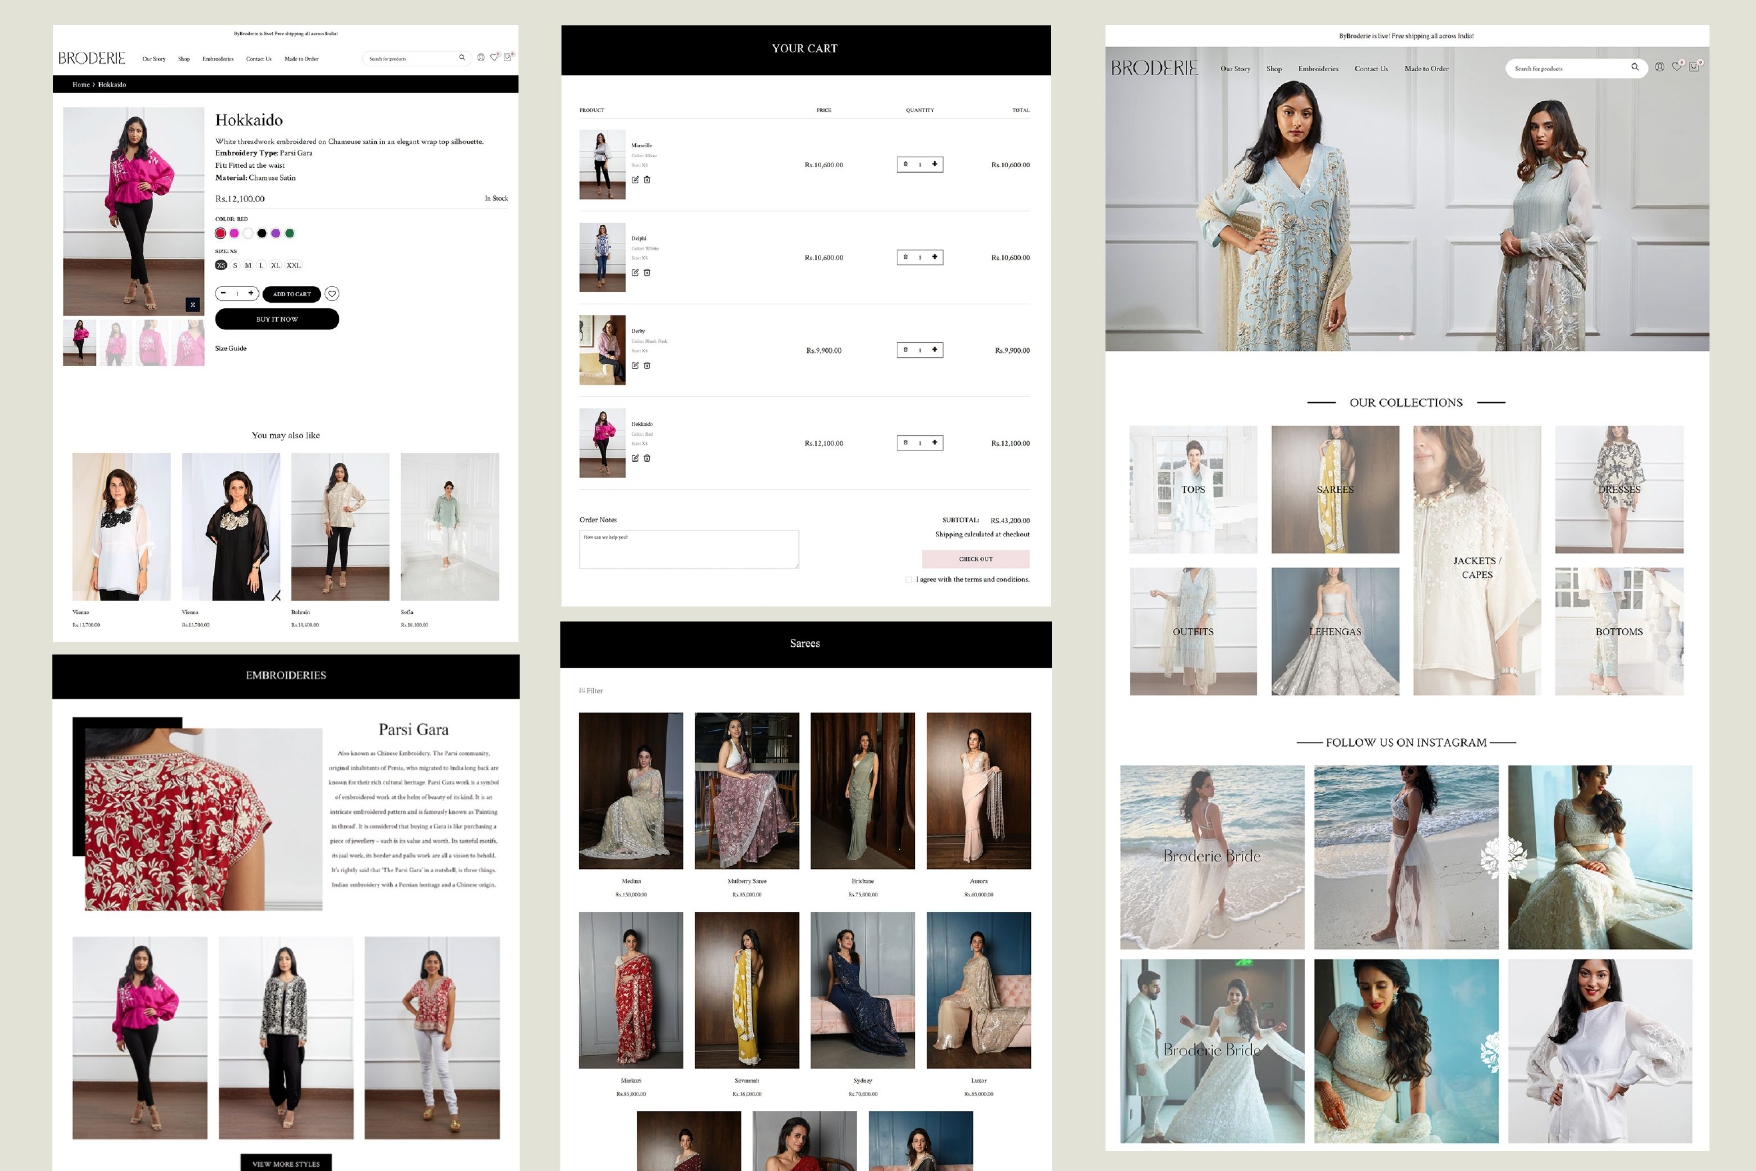Viewport: 1756px width, 1171px height.
Task: Open shopping cart icon in homepage header
Action: (x=1694, y=67)
